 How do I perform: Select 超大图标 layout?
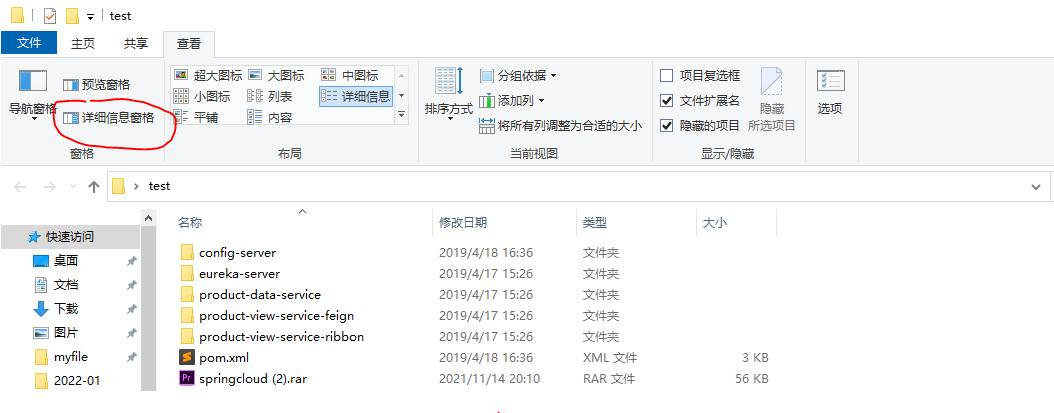click(x=208, y=75)
